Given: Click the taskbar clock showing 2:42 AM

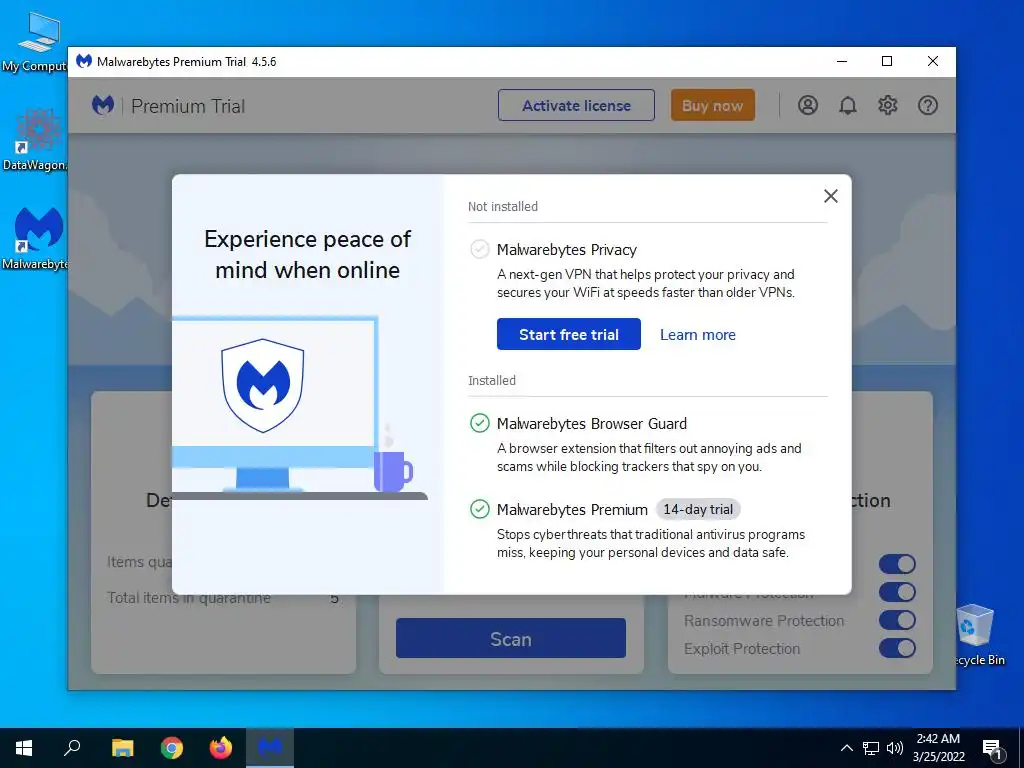Looking at the screenshot, I should coord(938,748).
